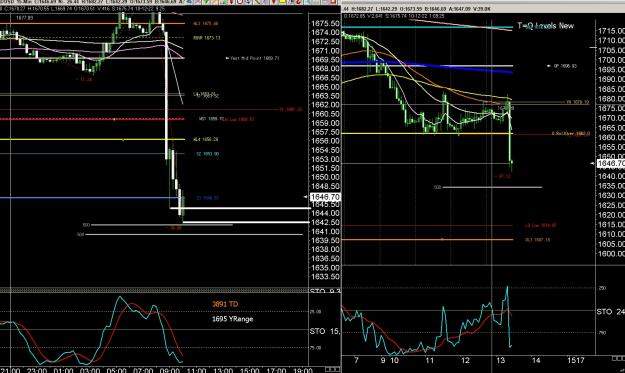Click the 1668.00 price axis label

325,69
